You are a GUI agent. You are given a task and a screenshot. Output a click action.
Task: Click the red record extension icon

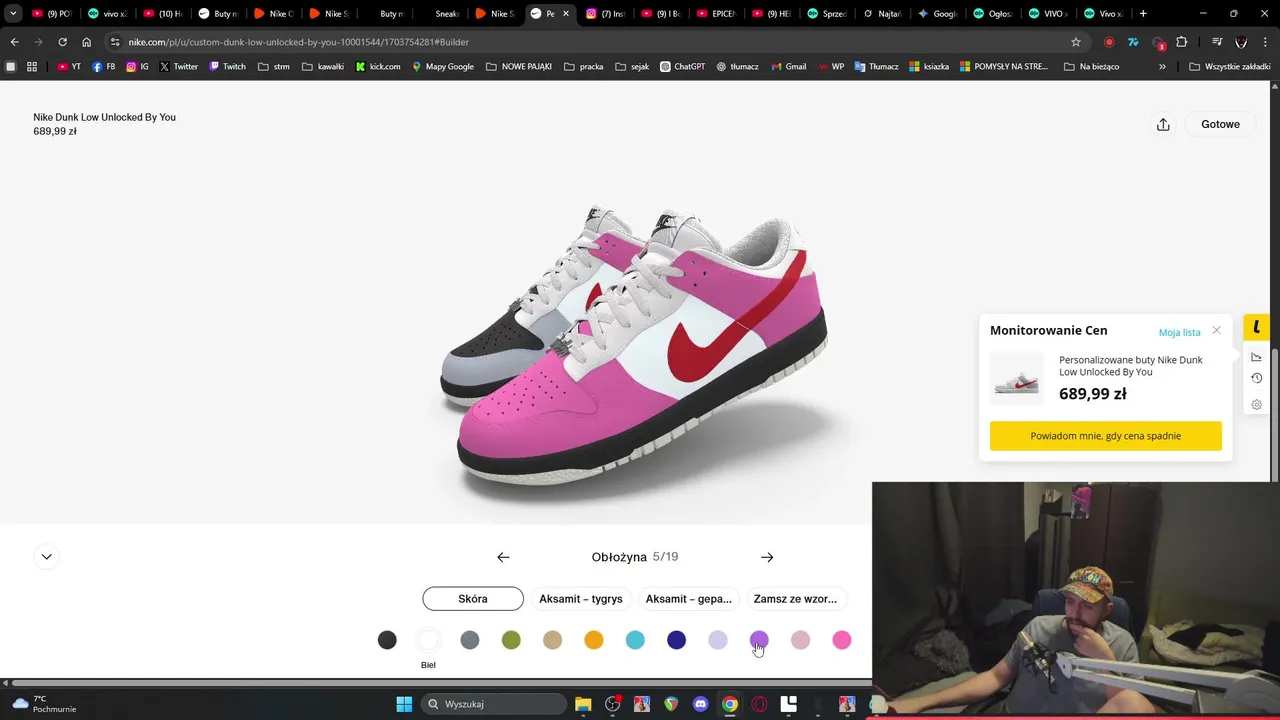1109,42
